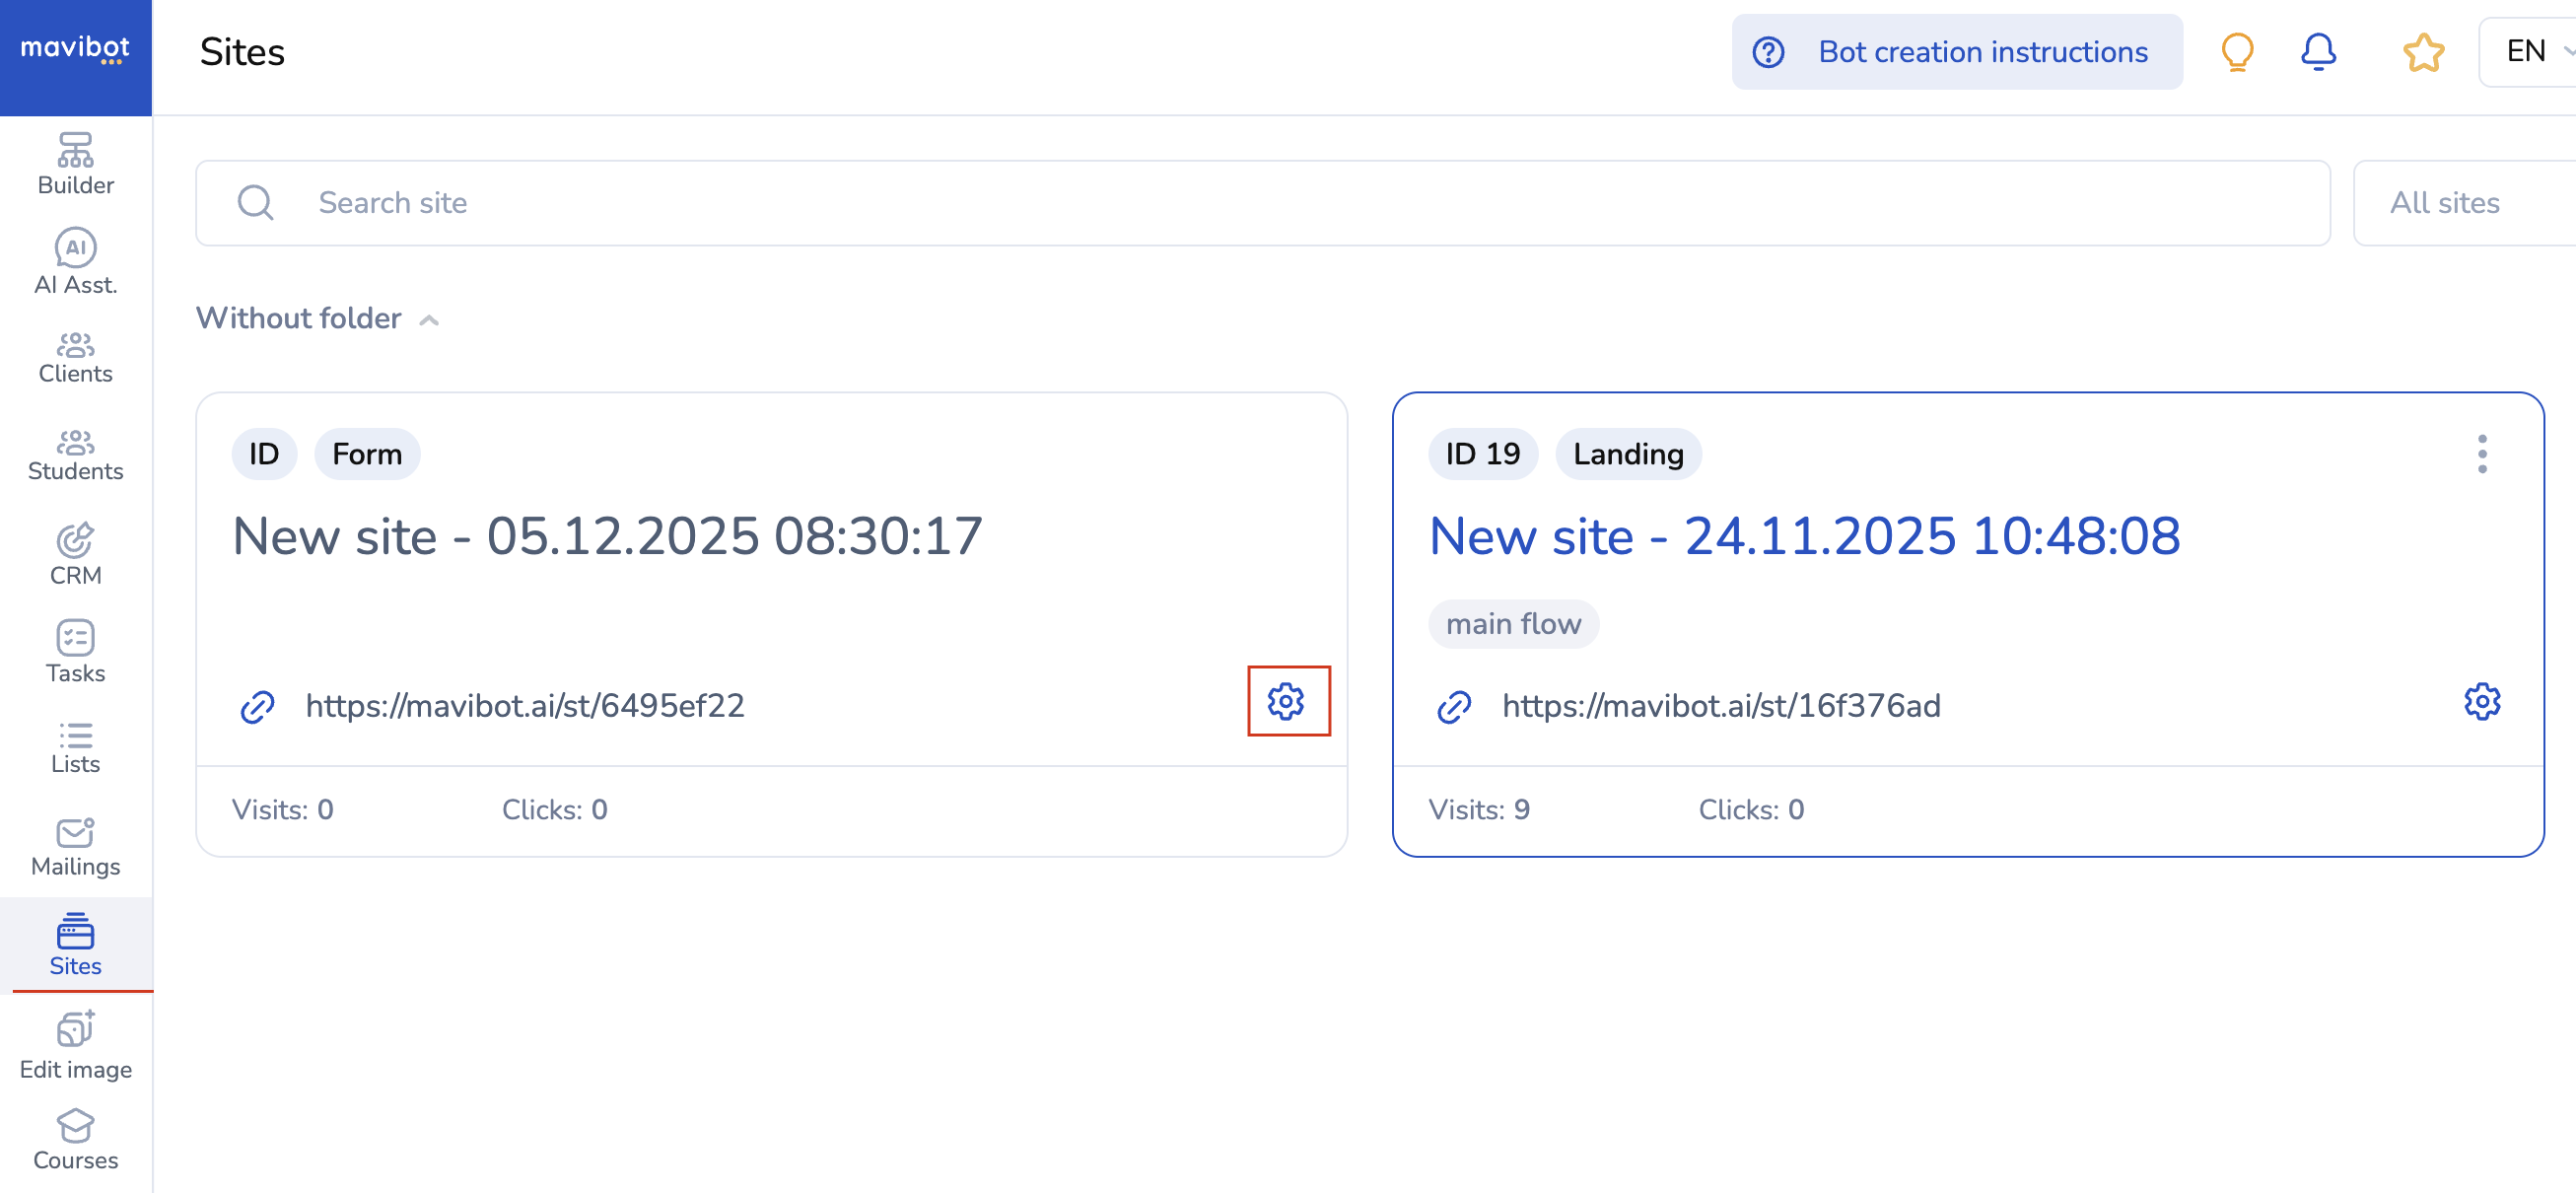2576x1193 pixels.
Task: Click the yellow star icon
Action: coord(2422,52)
